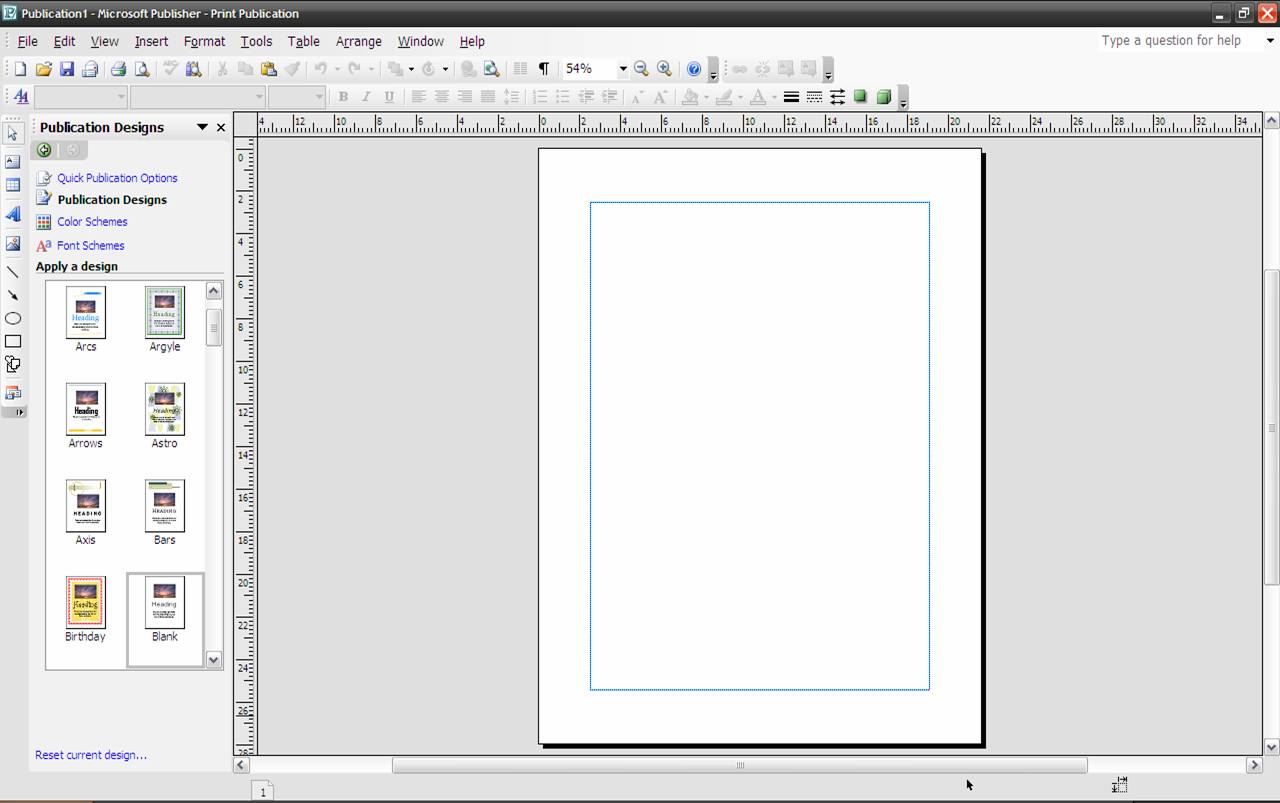Viewport: 1280px width, 803px height.
Task: Open the Publication Designs task pane menu arrow
Action: click(202, 127)
